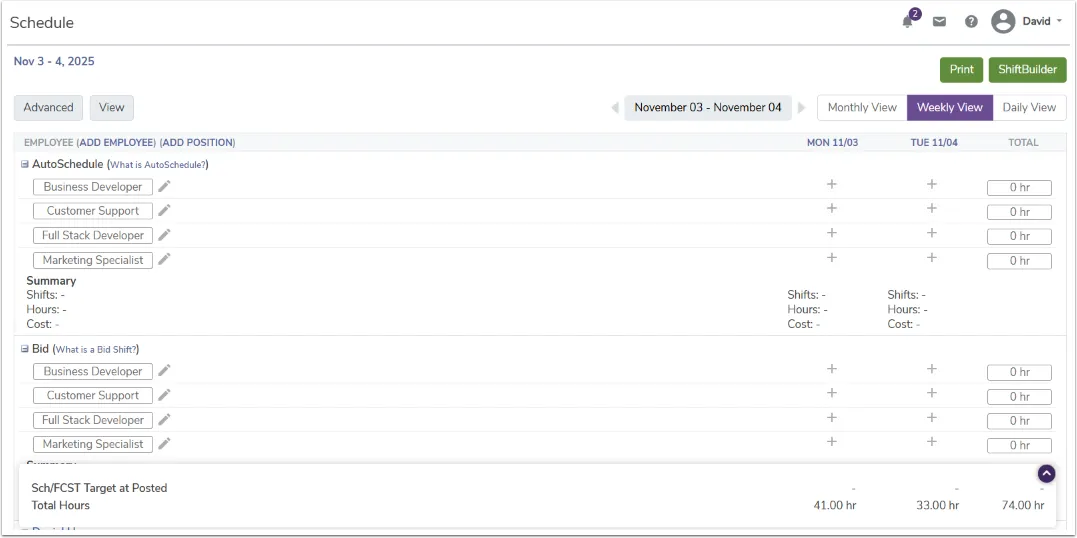Click the TUE 11/04 column header
Screen dimensions: 1077x538
[x=933, y=143]
